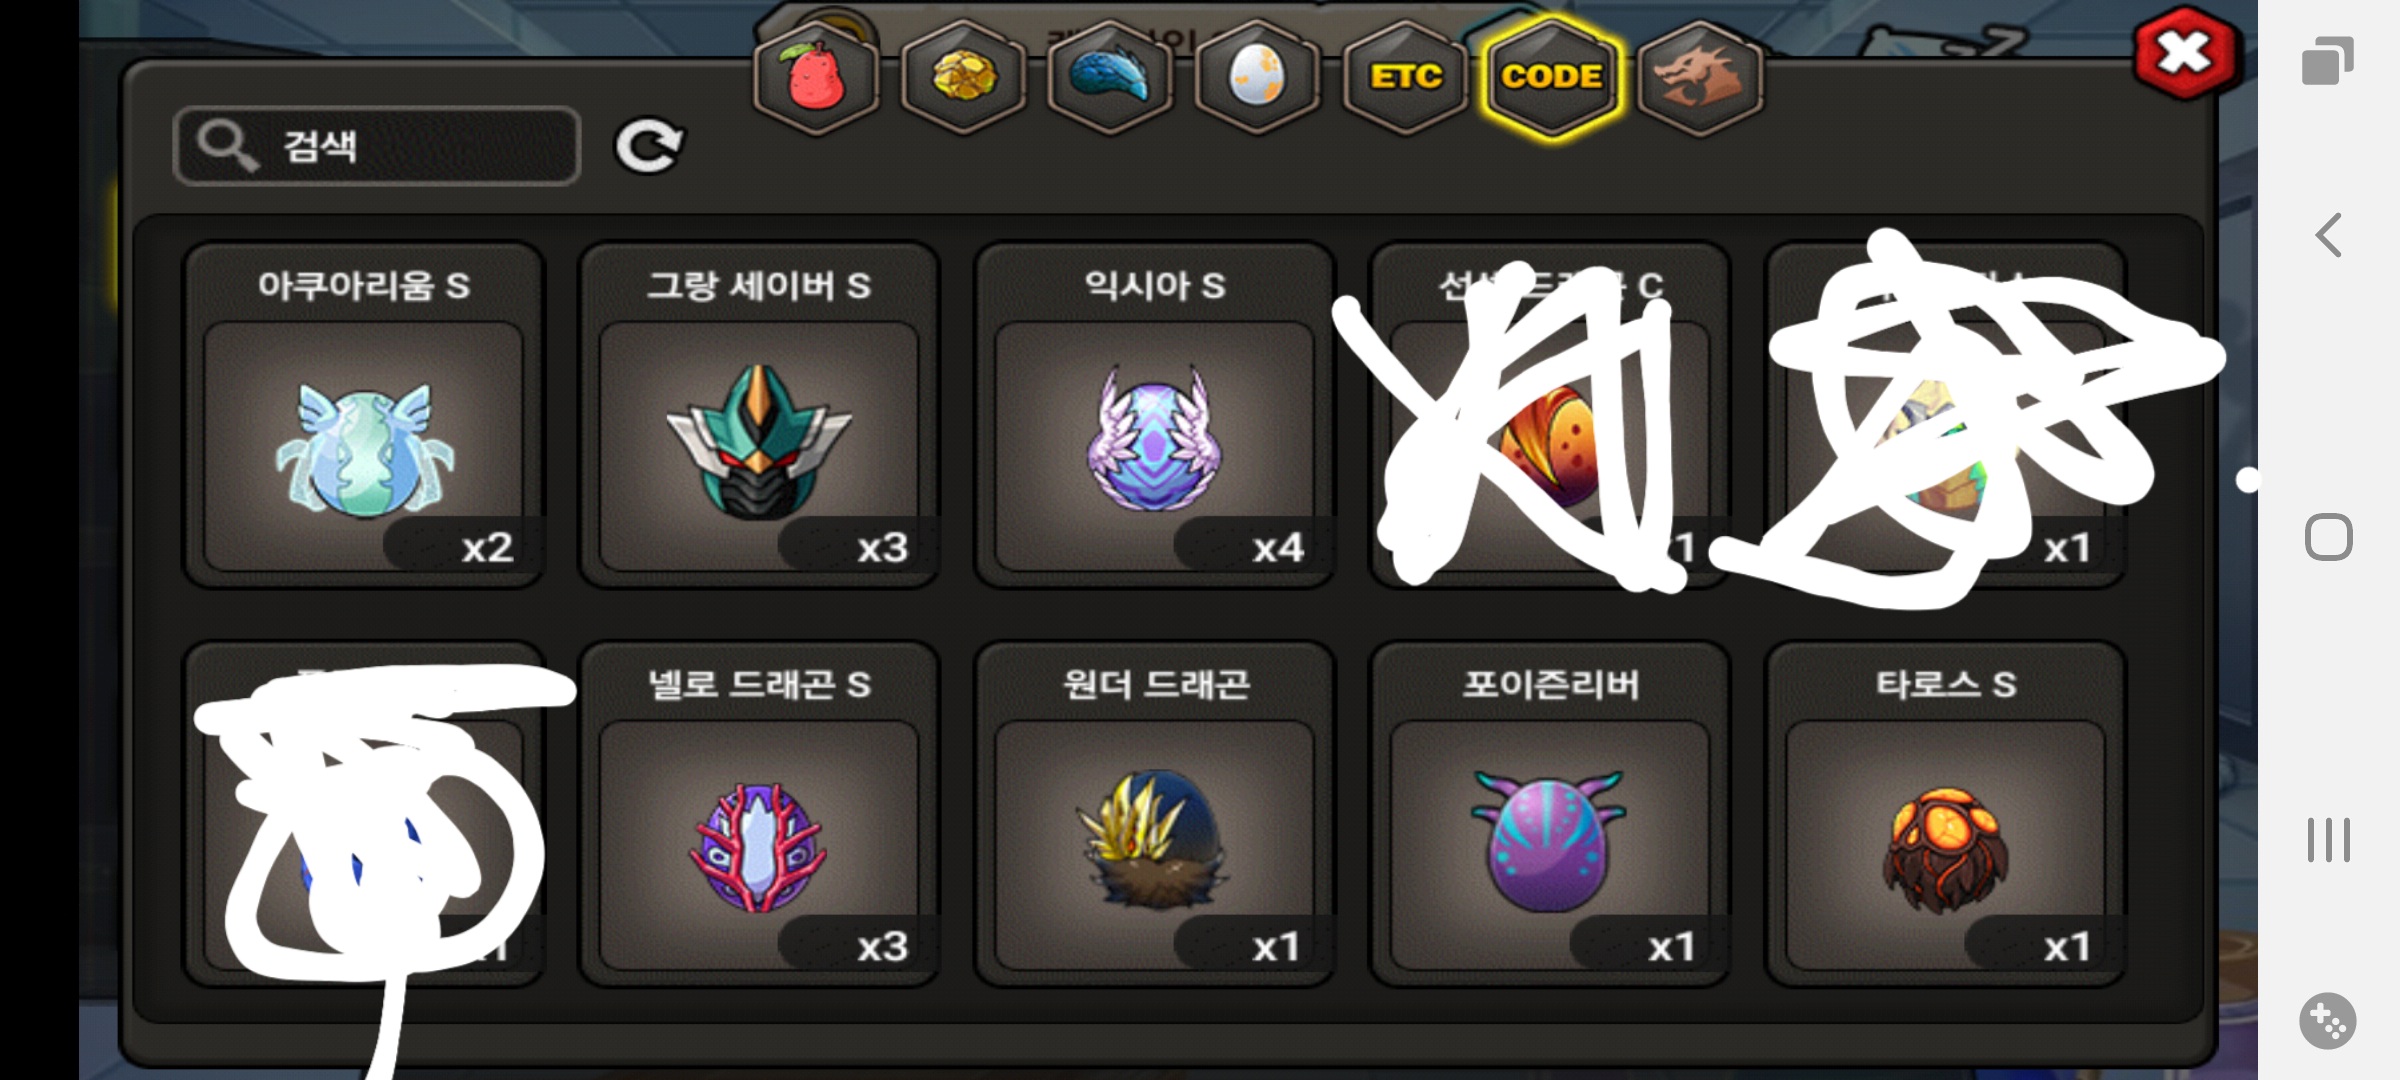Switch to the blue dragon scale tab

(x=1110, y=77)
